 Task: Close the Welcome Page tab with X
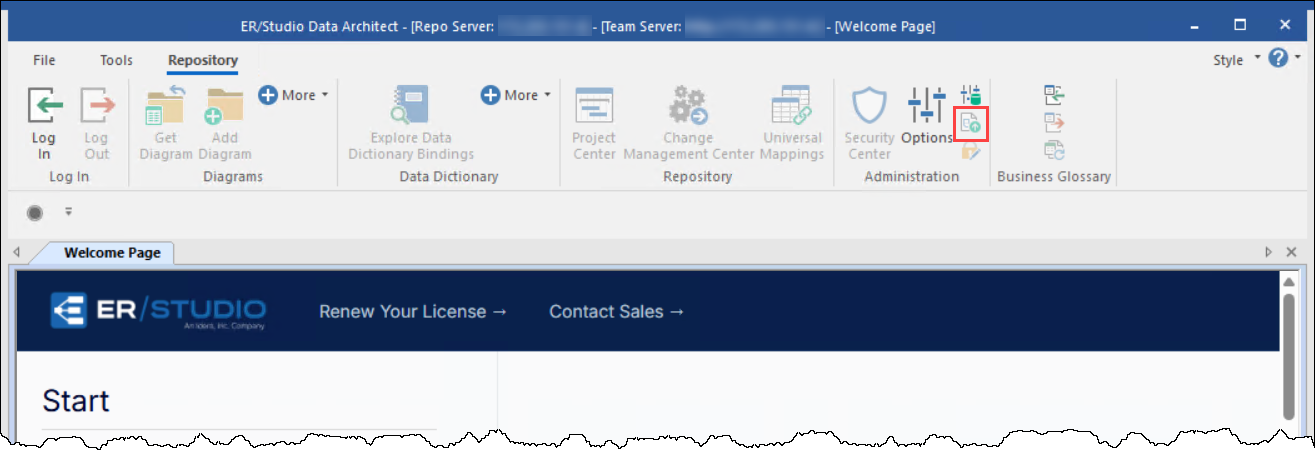tap(1292, 253)
